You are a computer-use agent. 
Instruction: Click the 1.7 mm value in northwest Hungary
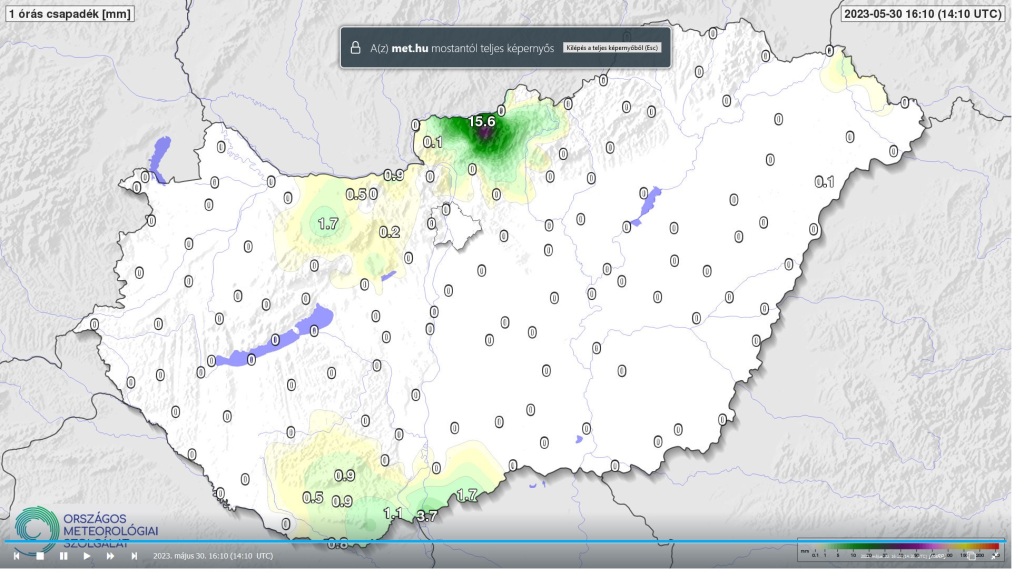click(x=328, y=224)
